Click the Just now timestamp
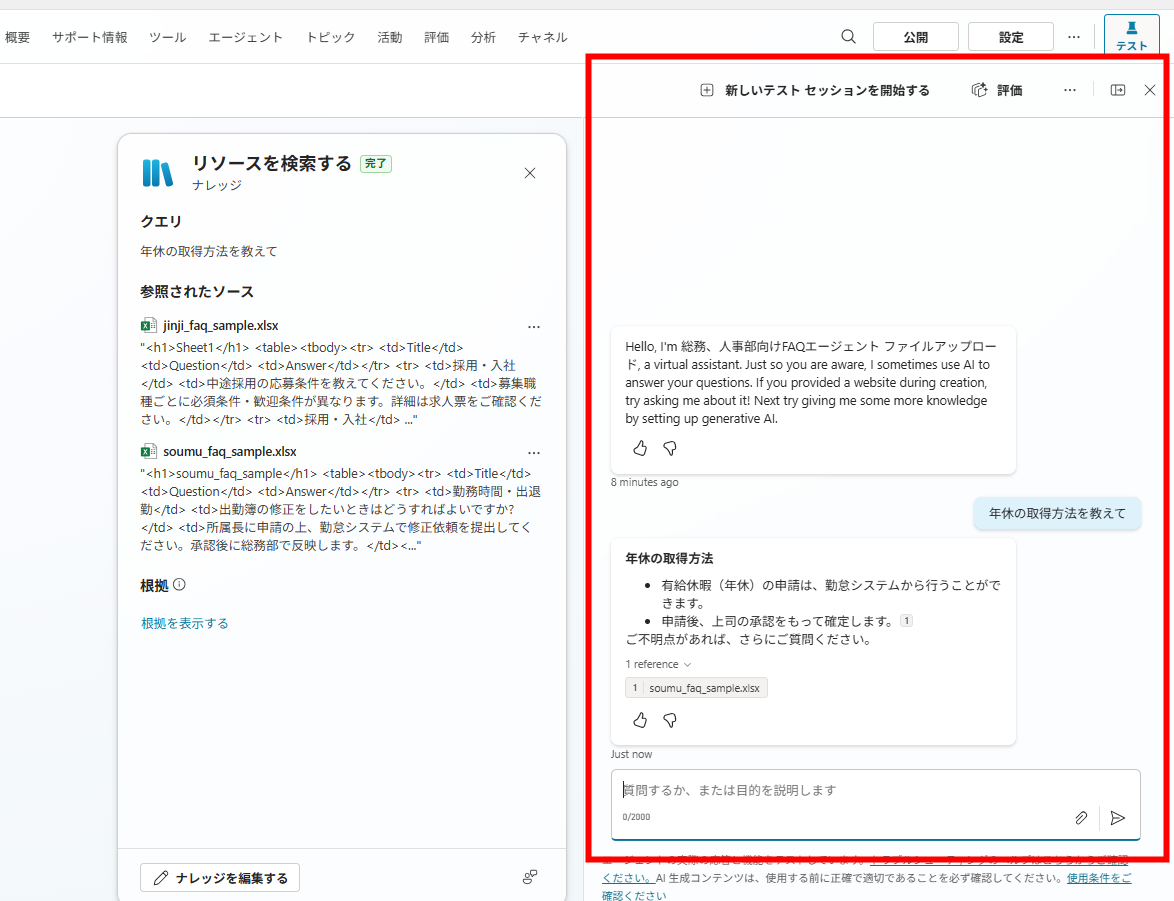 point(631,754)
